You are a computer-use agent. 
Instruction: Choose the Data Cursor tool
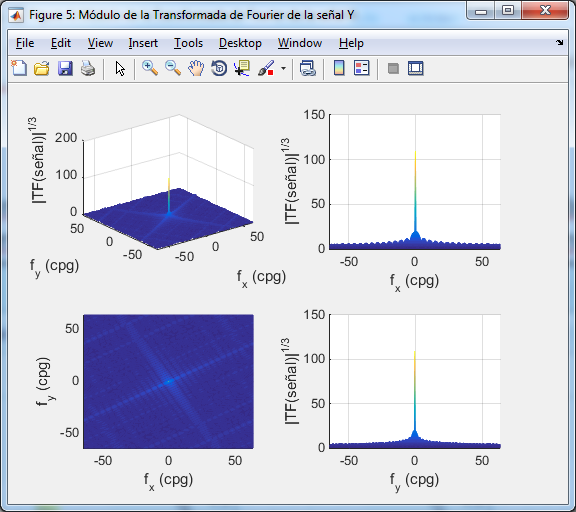[242, 68]
